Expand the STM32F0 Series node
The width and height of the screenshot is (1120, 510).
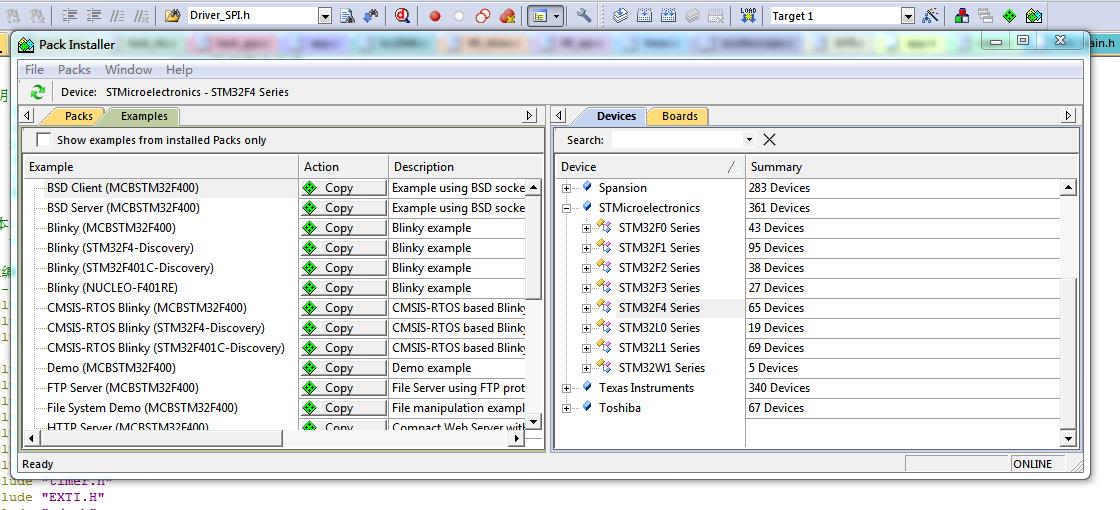click(x=586, y=228)
